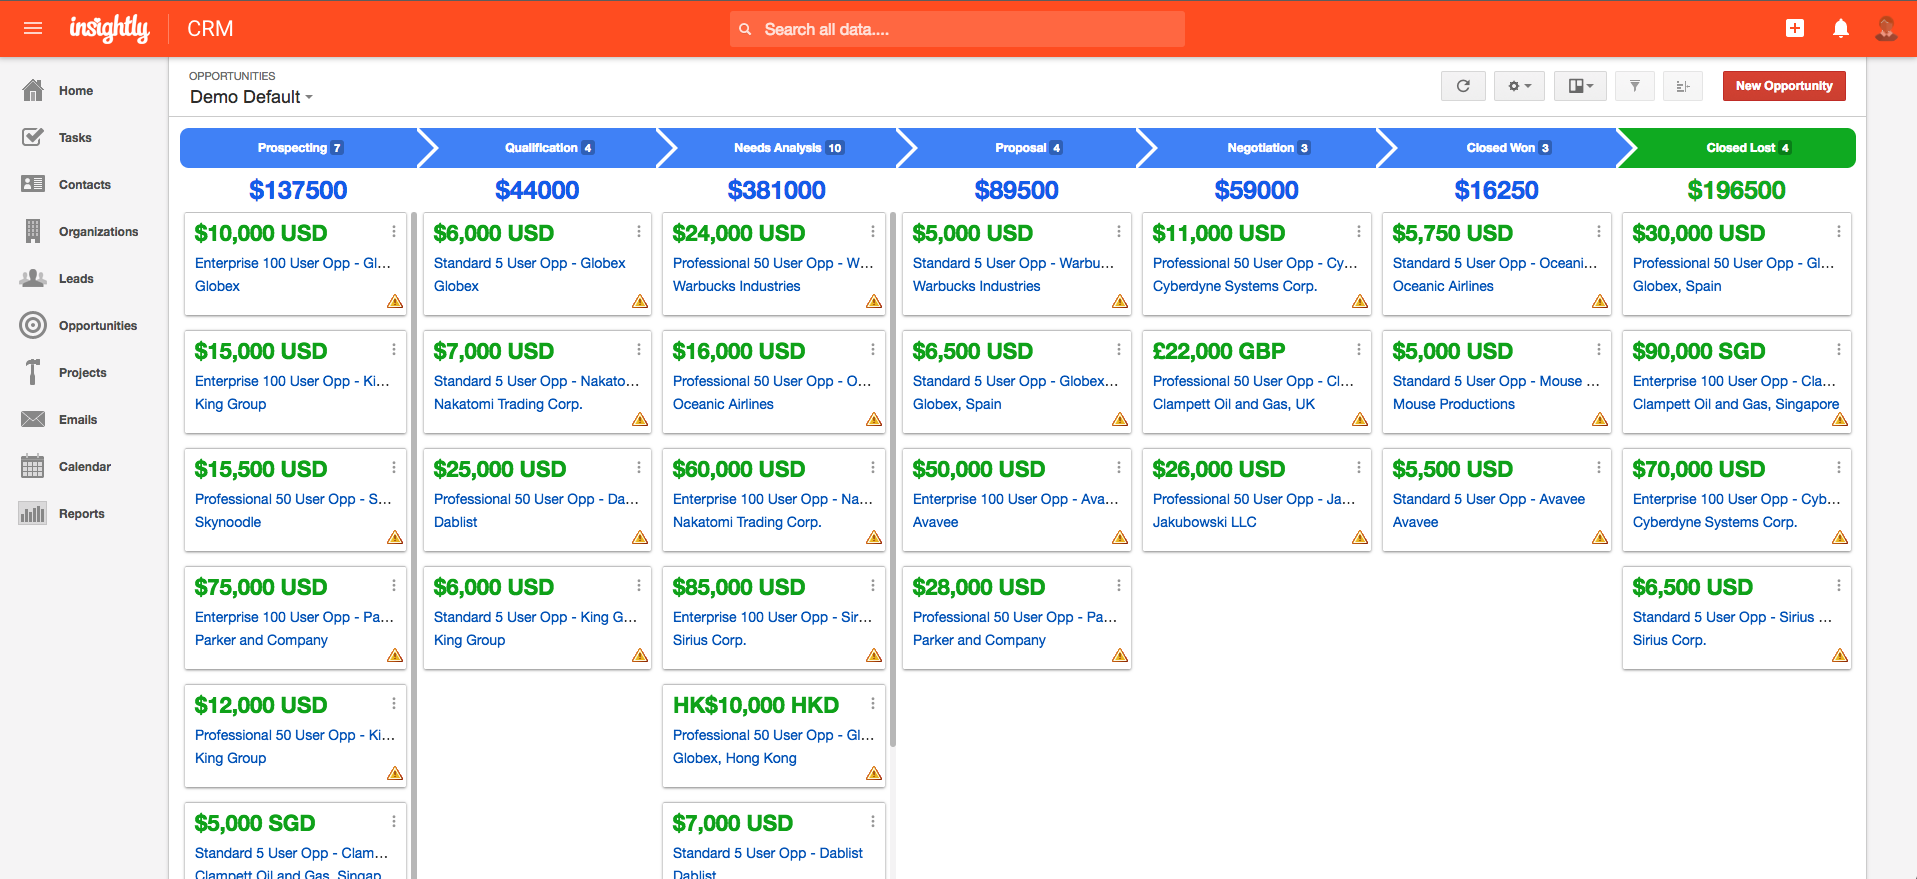The height and width of the screenshot is (879, 1917).
Task: Click the user profile avatar
Action: coord(1886,28)
